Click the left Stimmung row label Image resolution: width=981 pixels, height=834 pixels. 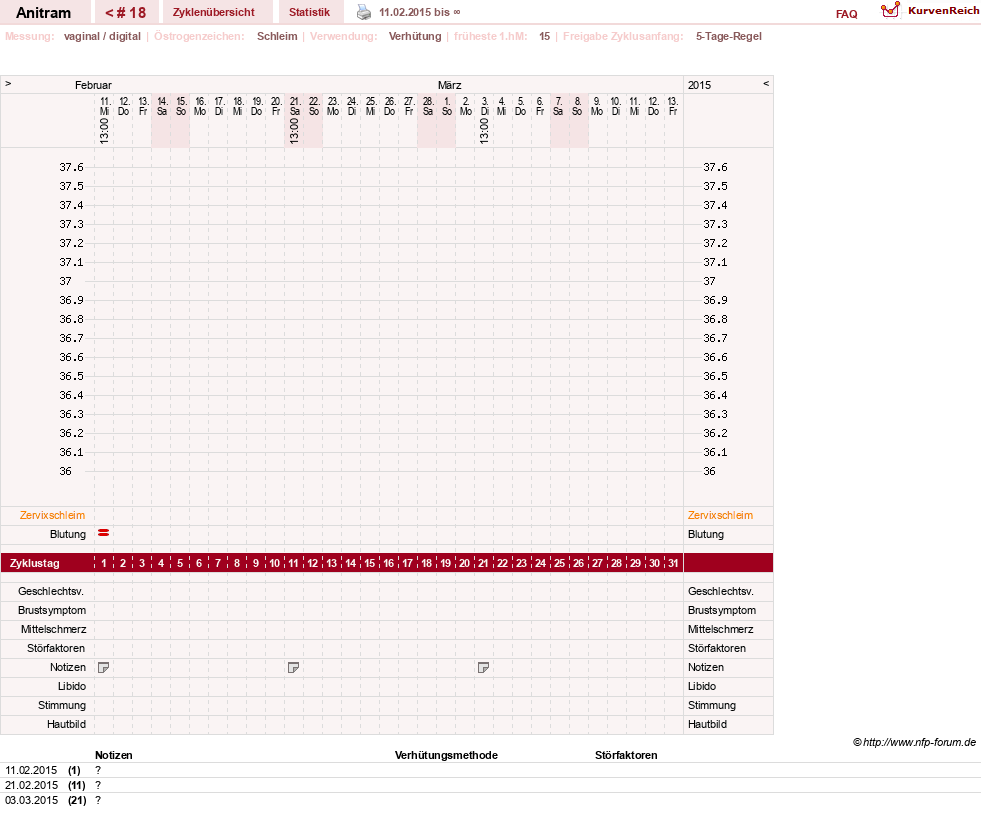62,706
